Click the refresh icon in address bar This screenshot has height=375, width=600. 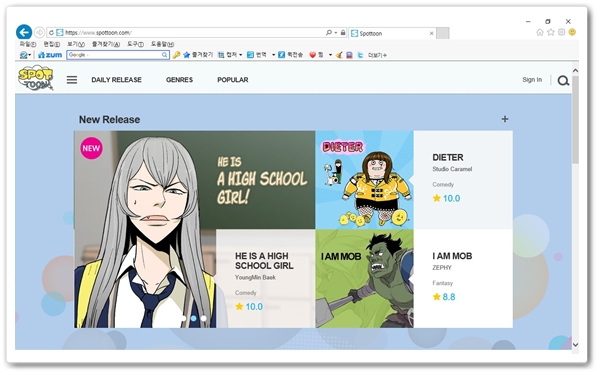(x=51, y=33)
